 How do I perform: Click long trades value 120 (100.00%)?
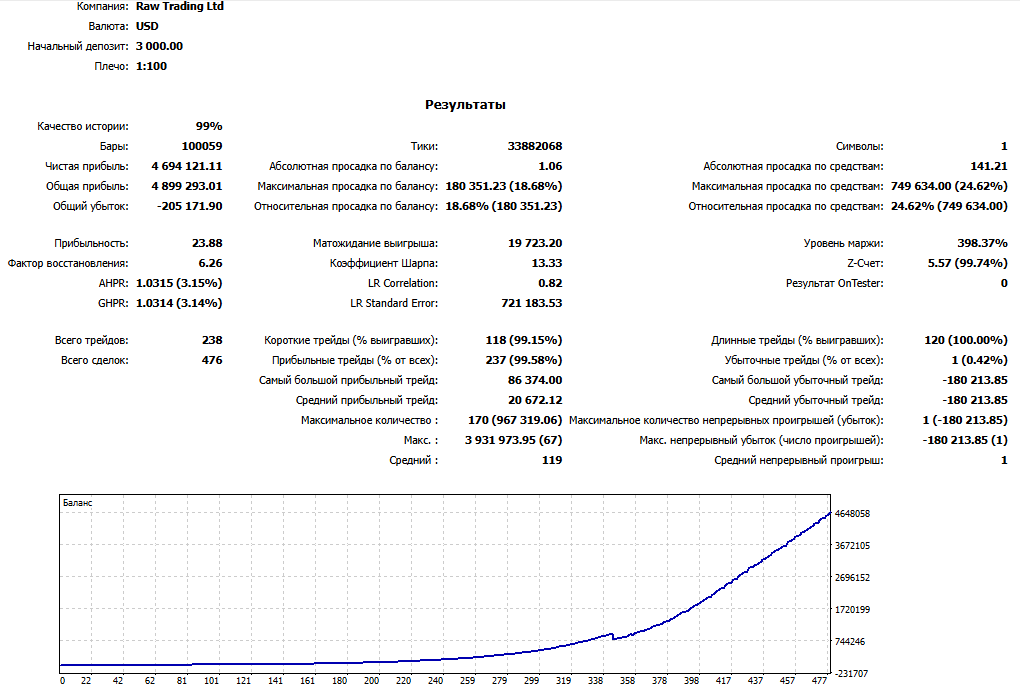[x=965, y=340]
